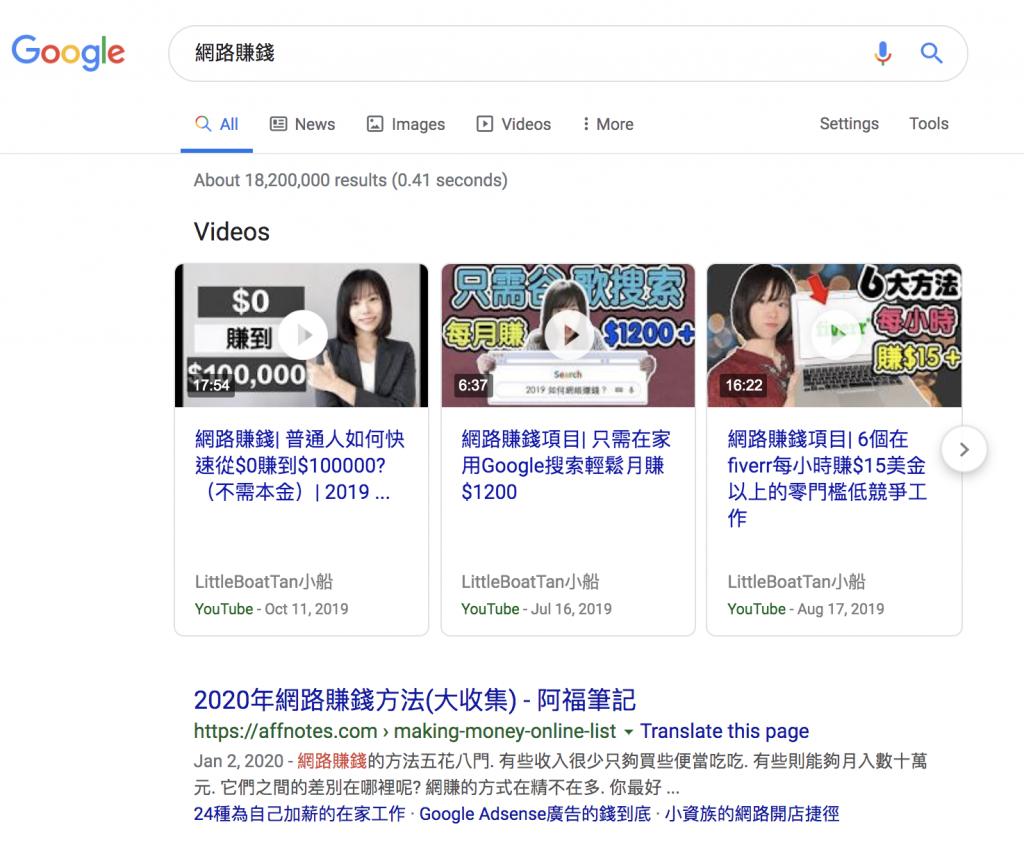
Task: Switch to the Images tab
Action: tap(406, 124)
